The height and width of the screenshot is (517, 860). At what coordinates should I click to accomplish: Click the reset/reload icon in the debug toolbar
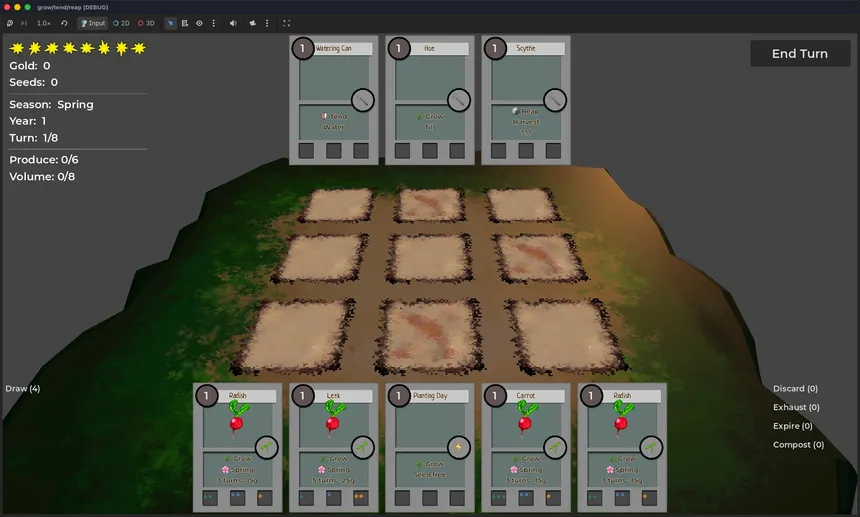(64, 23)
